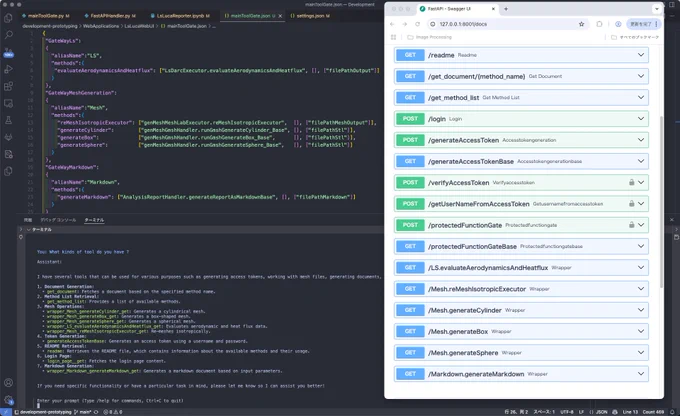Click the lock icon on /verifyAccessToken

(631, 182)
